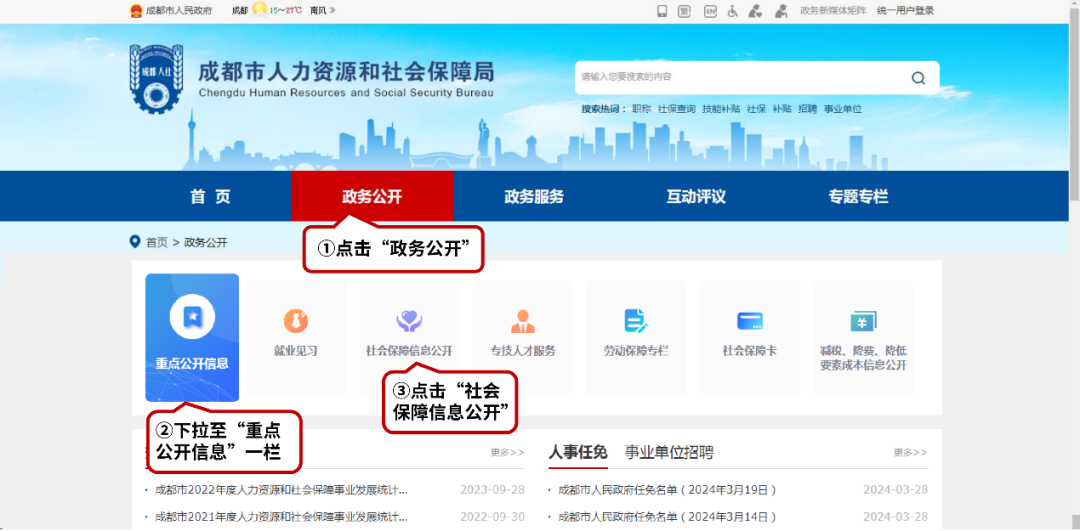This screenshot has height=531, width=1080.
Task: Open the 劳动保障专栏 icon card
Action: point(636,337)
